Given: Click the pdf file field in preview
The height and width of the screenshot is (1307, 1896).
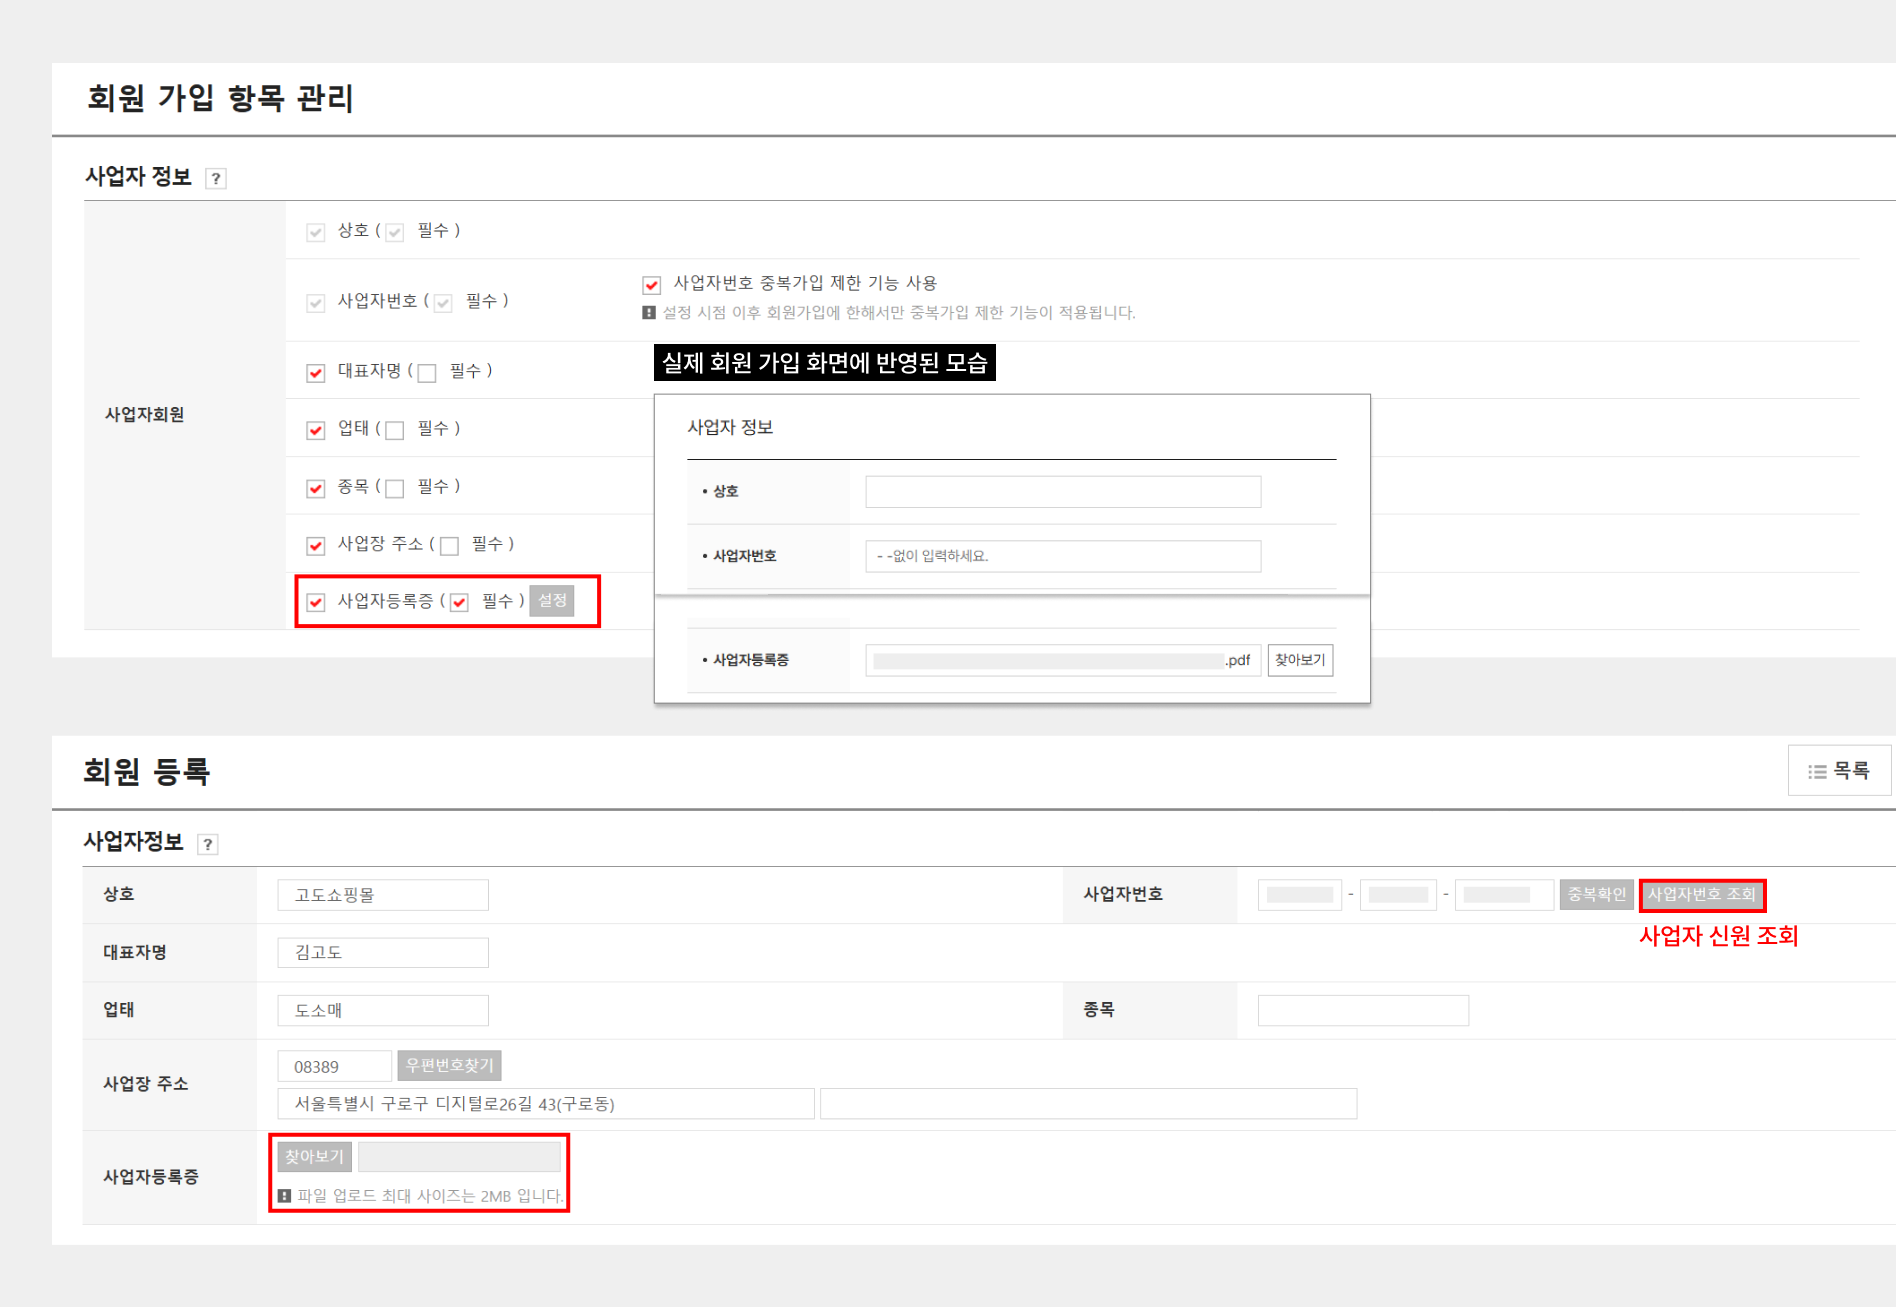Looking at the screenshot, I should click(1063, 660).
